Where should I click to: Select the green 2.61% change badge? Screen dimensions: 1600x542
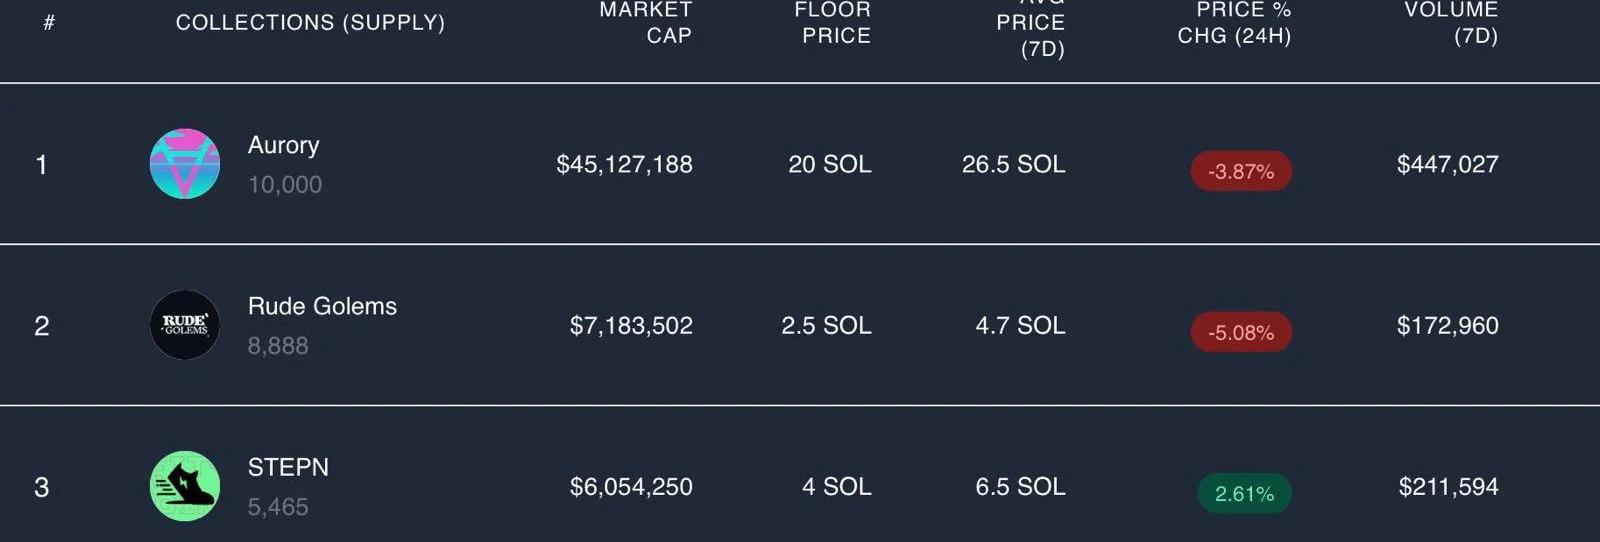pos(1245,493)
